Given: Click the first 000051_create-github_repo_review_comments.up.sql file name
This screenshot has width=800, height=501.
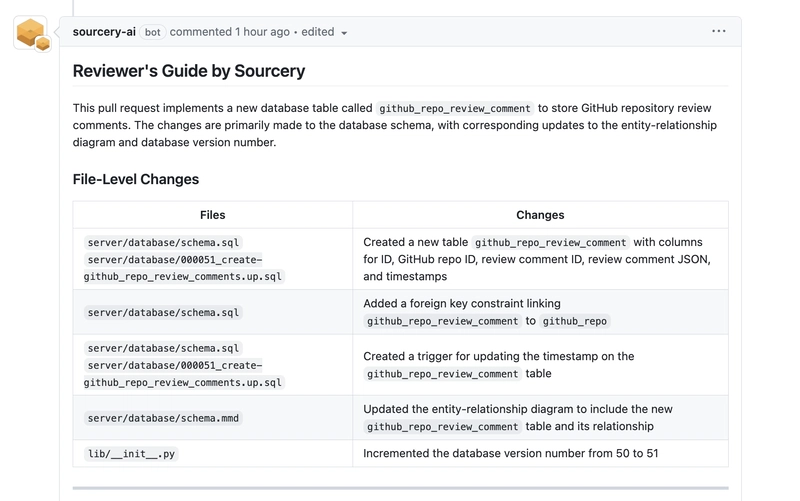Looking at the screenshot, I should click(x=184, y=268).
